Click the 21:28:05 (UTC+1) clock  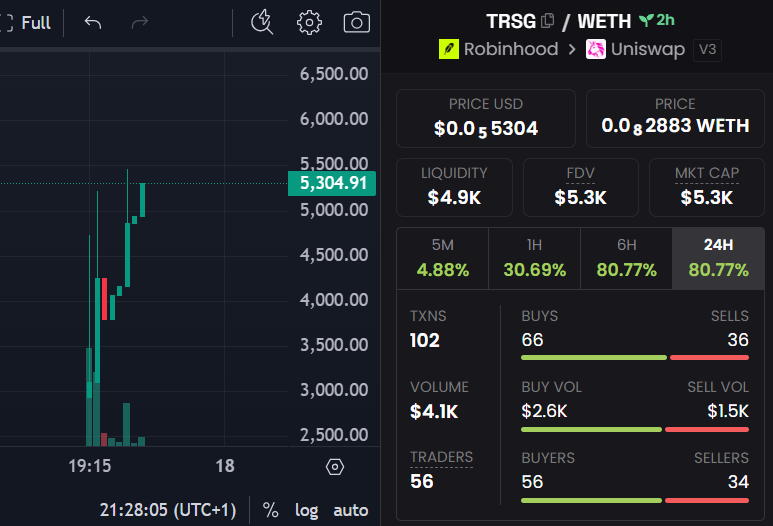click(x=168, y=510)
